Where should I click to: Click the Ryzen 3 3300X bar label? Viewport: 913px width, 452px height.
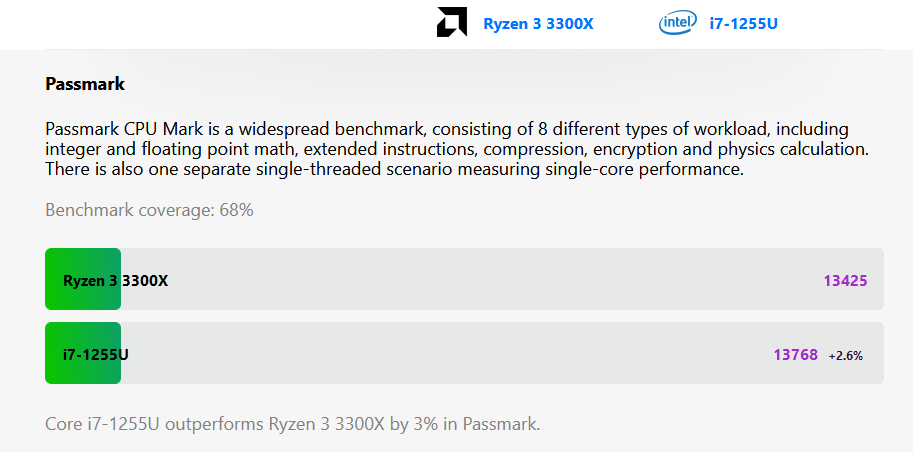pos(115,281)
